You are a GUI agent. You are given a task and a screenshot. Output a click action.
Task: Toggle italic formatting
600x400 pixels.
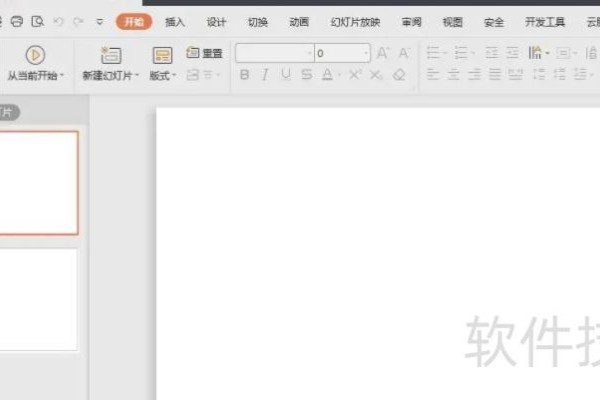tap(265, 75)
